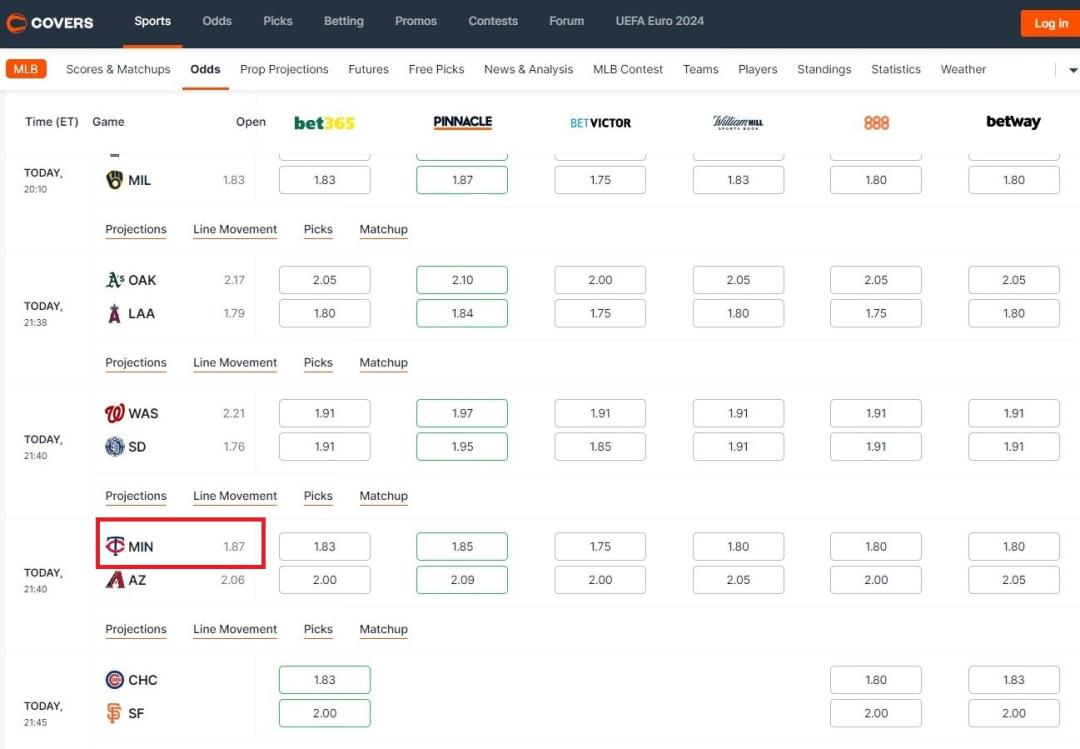1080x749 pixels.
Task: Select BetVictor odds 1.75 for LAA
Action: pos(600,314)
